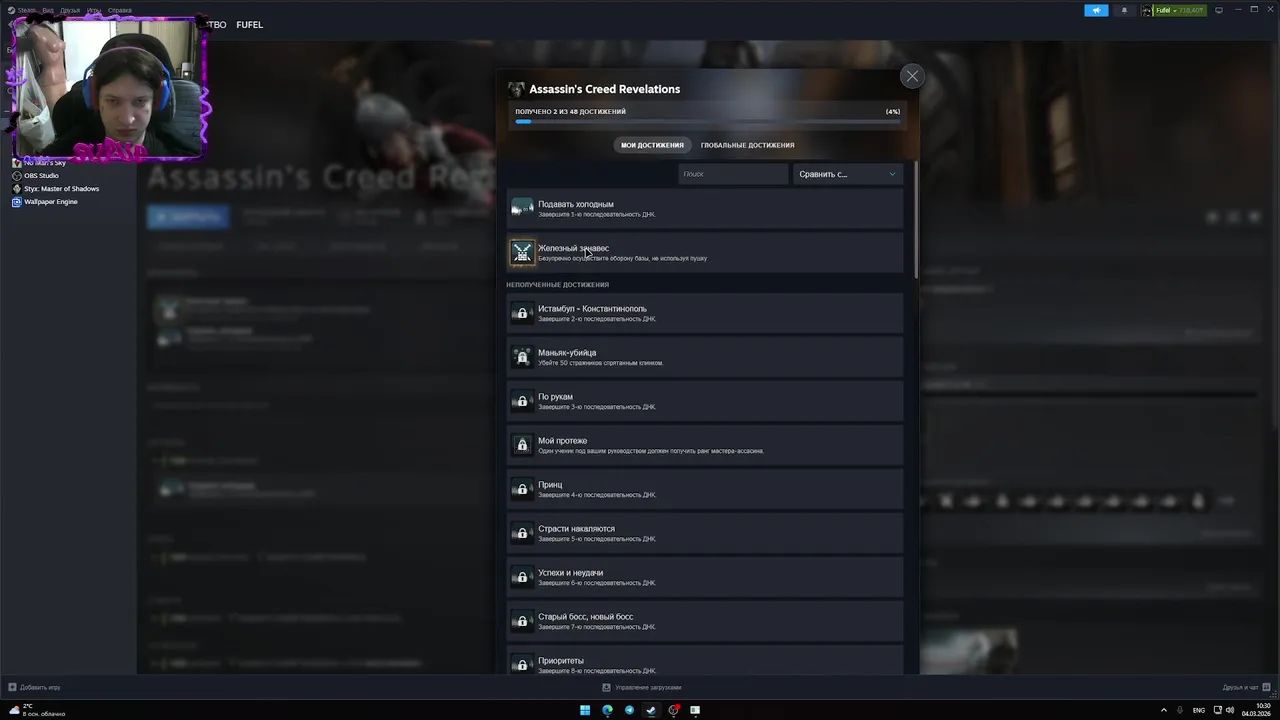The width and height of the screenshot is (1280, 720).
Task: Select the Подавать холодным achievement title
Action: point(576,204)
